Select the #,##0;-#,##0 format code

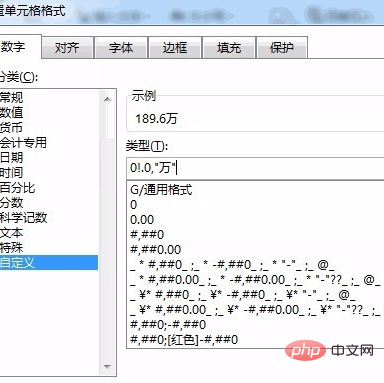(256, 325)
